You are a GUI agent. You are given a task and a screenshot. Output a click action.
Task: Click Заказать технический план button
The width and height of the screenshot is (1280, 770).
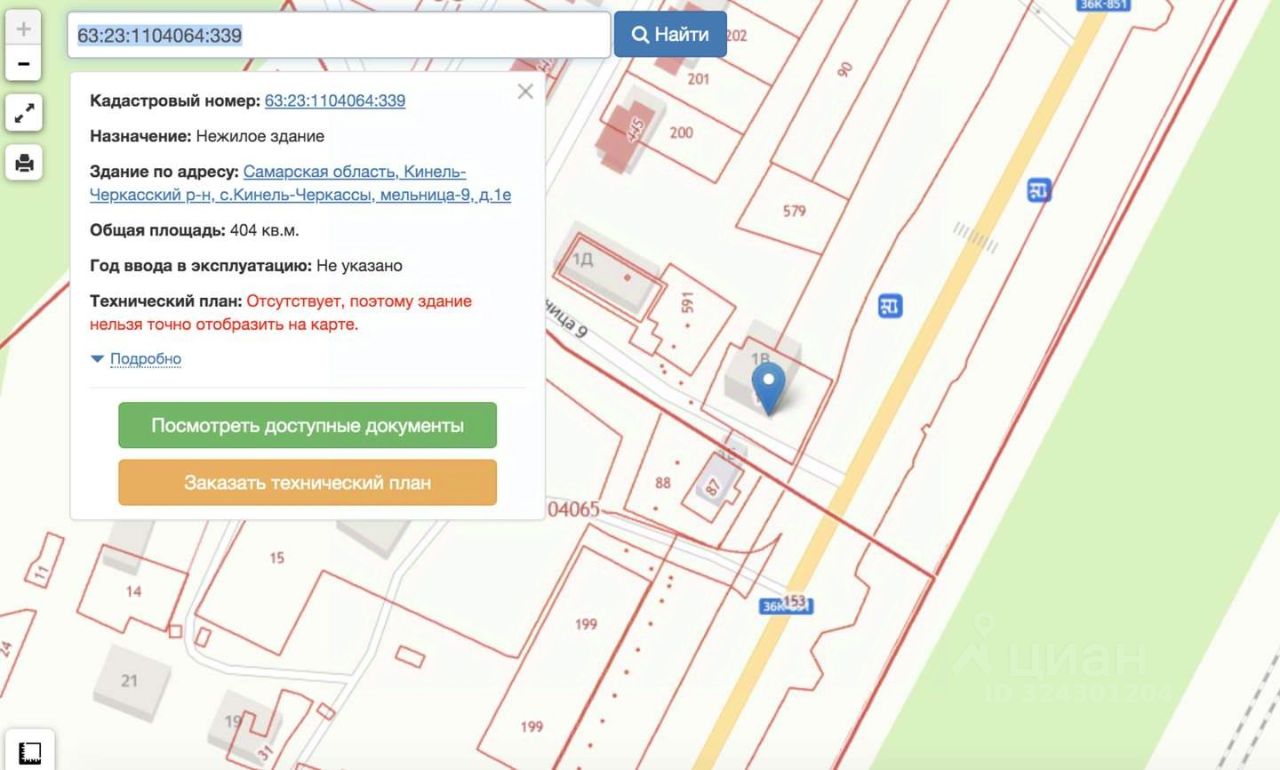tap(307, 482)
